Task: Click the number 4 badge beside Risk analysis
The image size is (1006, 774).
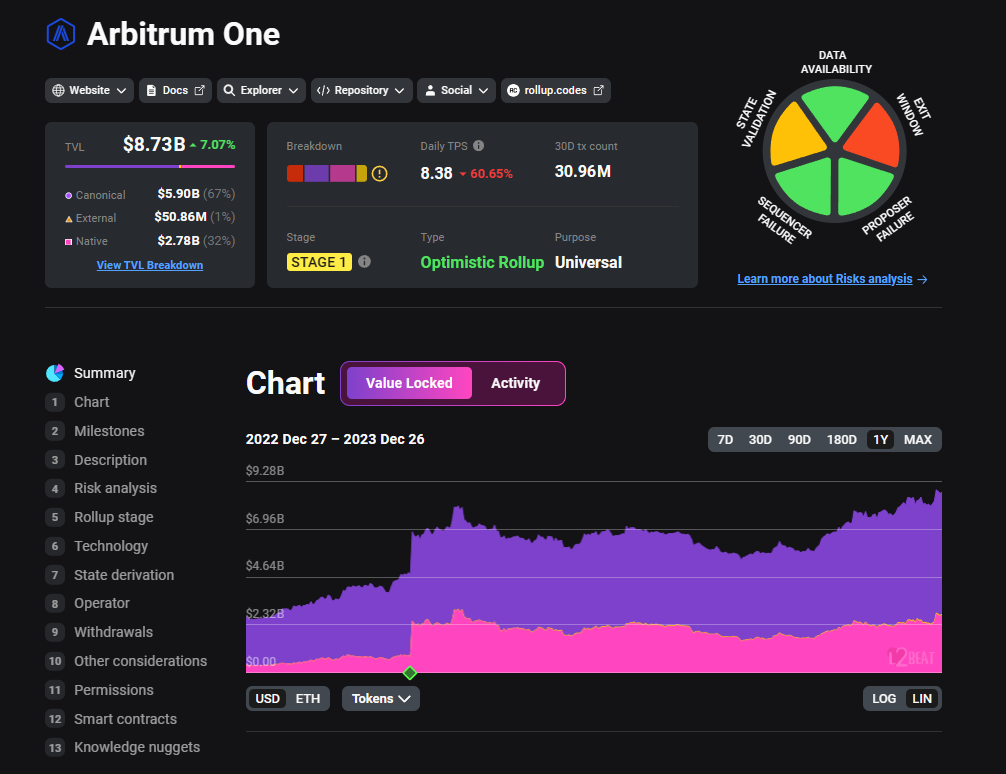Action: 55,489
